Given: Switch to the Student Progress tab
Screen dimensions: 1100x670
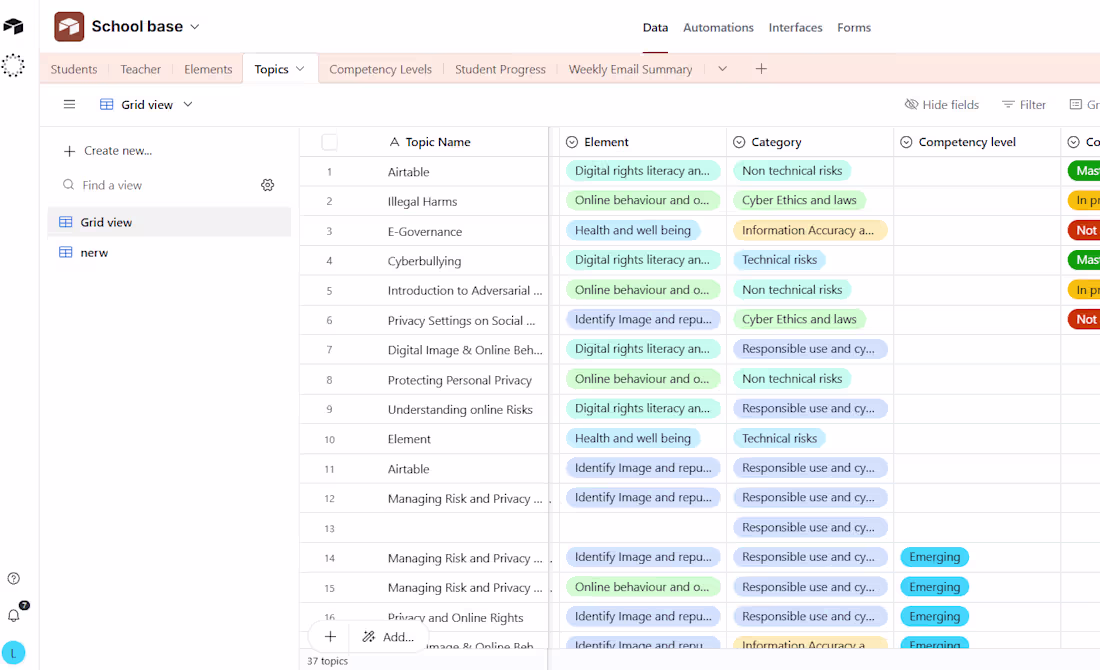Looking at the screenshot, I should 500,69.
